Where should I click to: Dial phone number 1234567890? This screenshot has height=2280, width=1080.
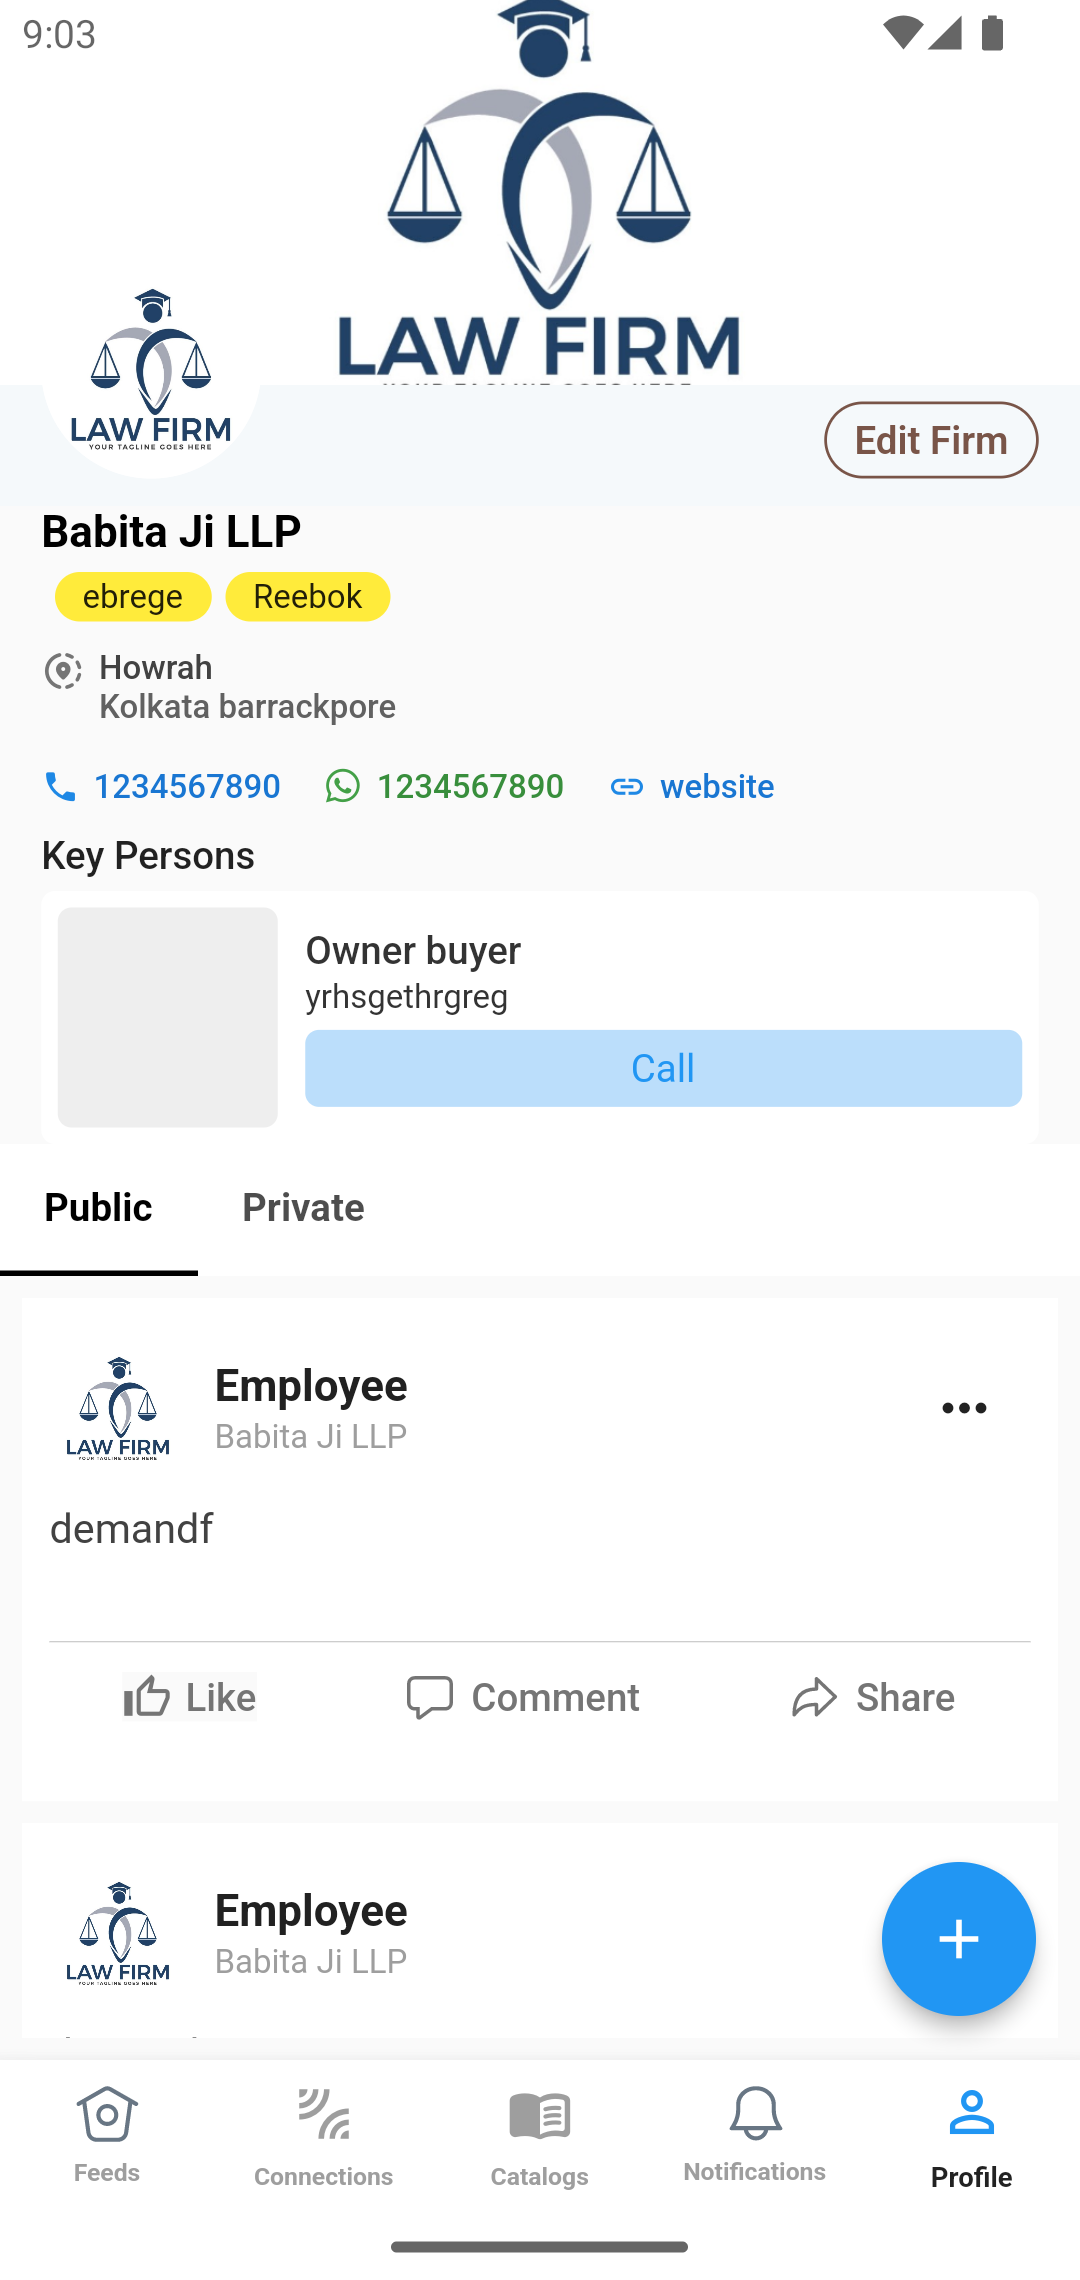[162, 786]
